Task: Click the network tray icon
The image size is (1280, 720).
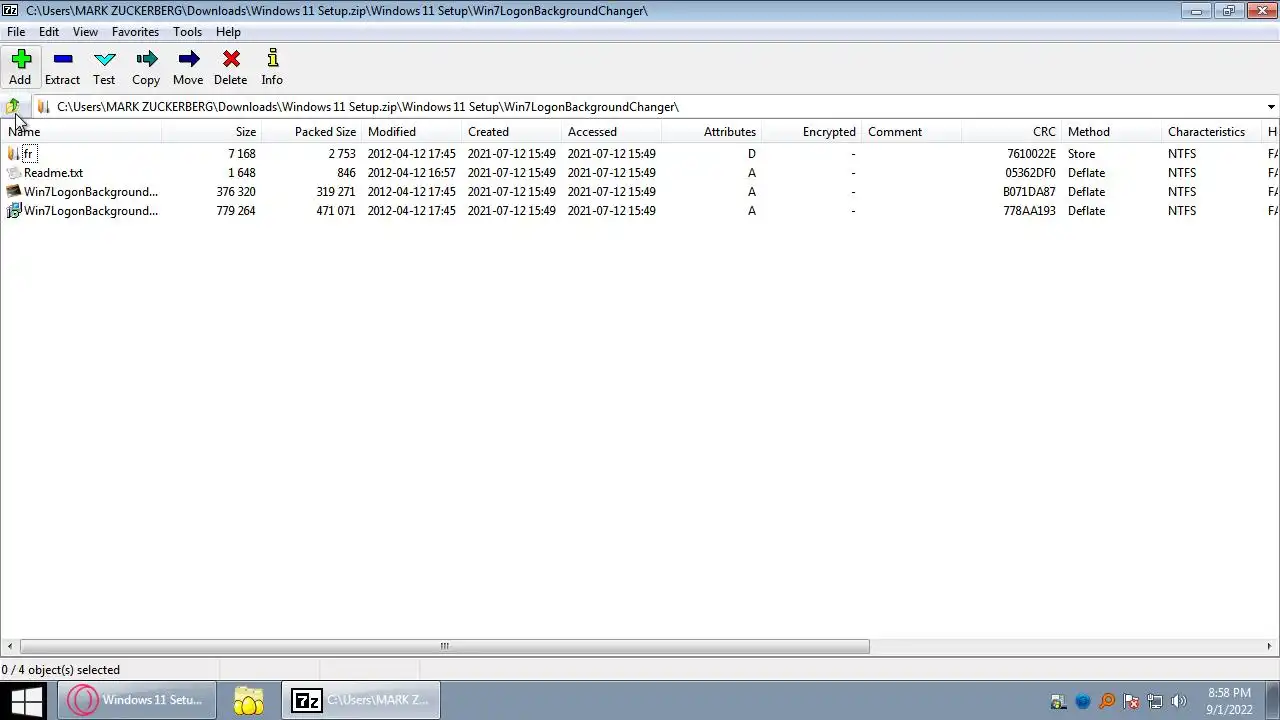Action: (x=1155, y=701)
